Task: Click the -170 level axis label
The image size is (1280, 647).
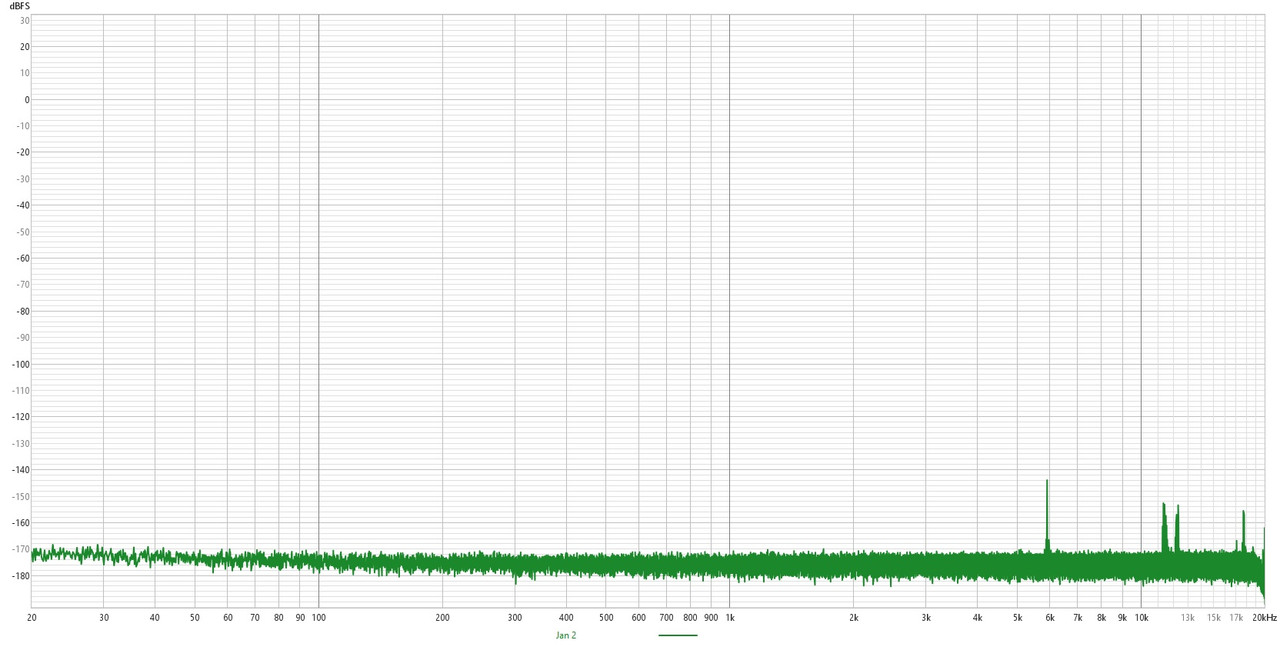Action: pos(20,550)
